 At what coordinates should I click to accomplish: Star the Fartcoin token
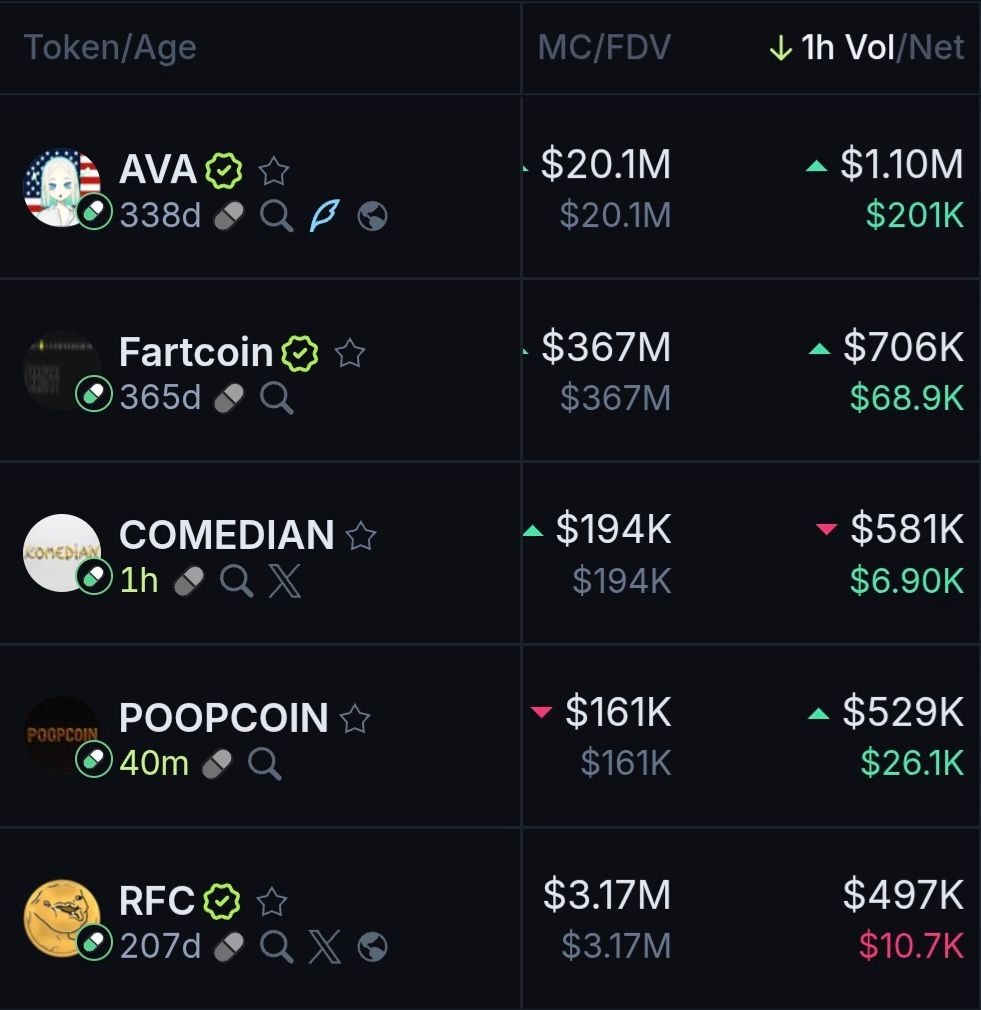coord(349,353)
